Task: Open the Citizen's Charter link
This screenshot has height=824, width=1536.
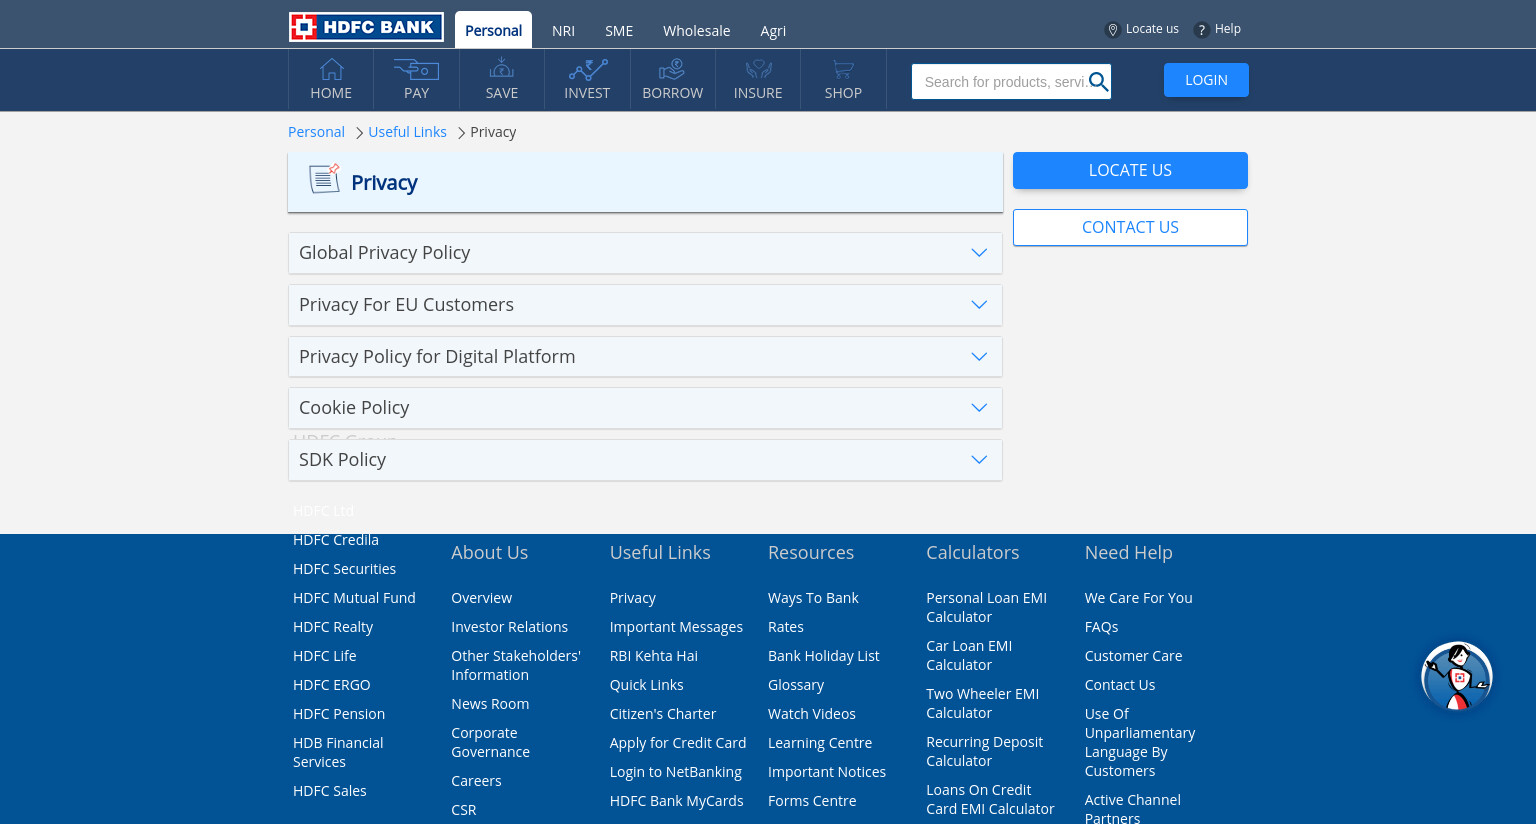Action: coord(663,714)
